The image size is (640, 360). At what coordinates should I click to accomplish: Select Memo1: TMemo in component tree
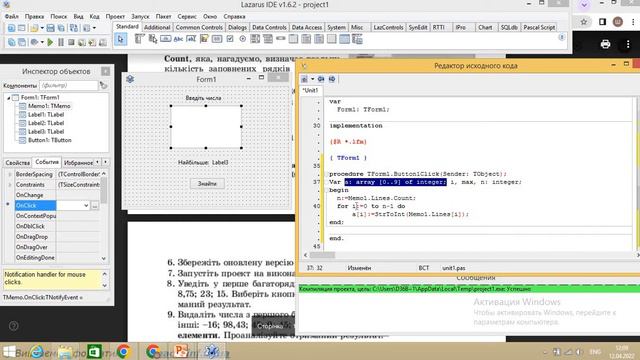coord(49,106)
